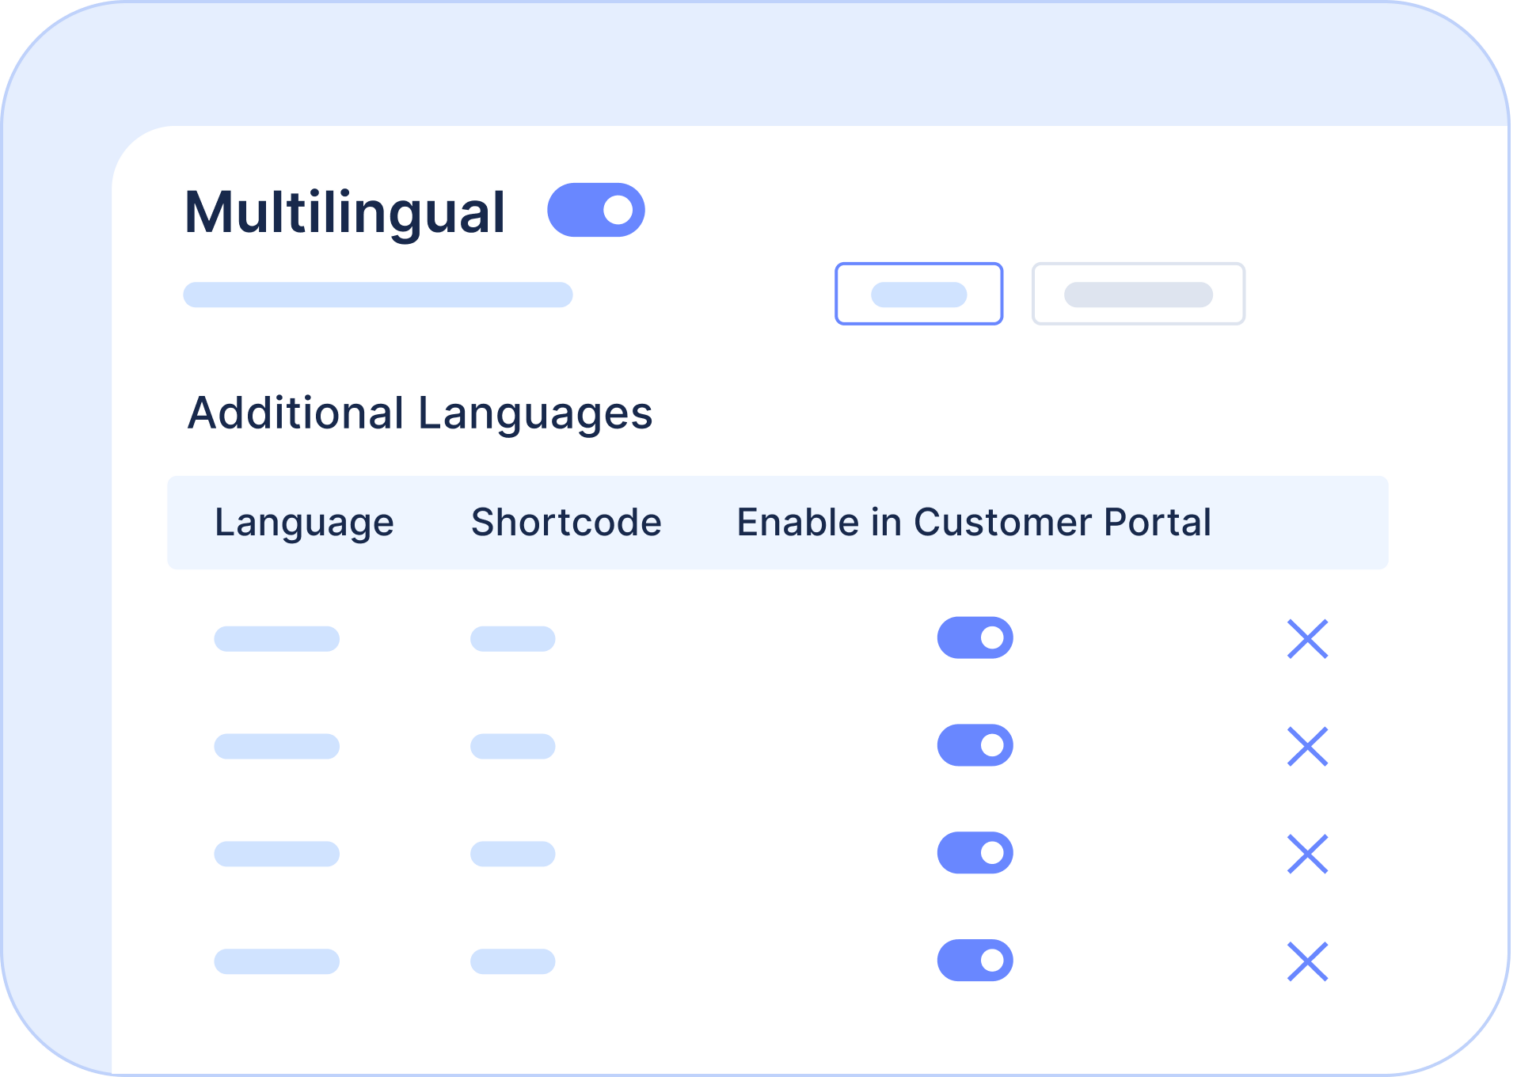1536x1077 pixels.
Task: Remove the first language row with X
Action: [1307, 639]
